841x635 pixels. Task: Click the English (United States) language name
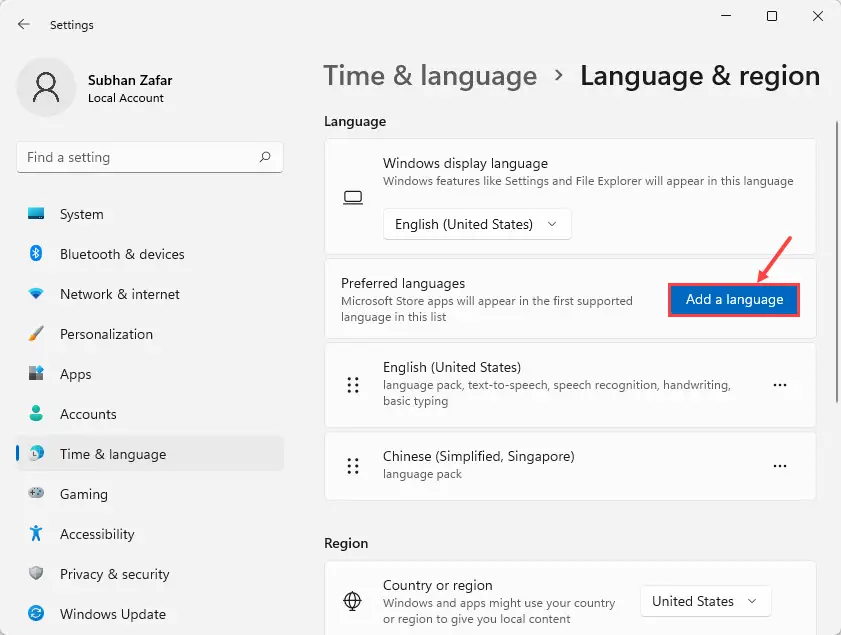[452, 367]
